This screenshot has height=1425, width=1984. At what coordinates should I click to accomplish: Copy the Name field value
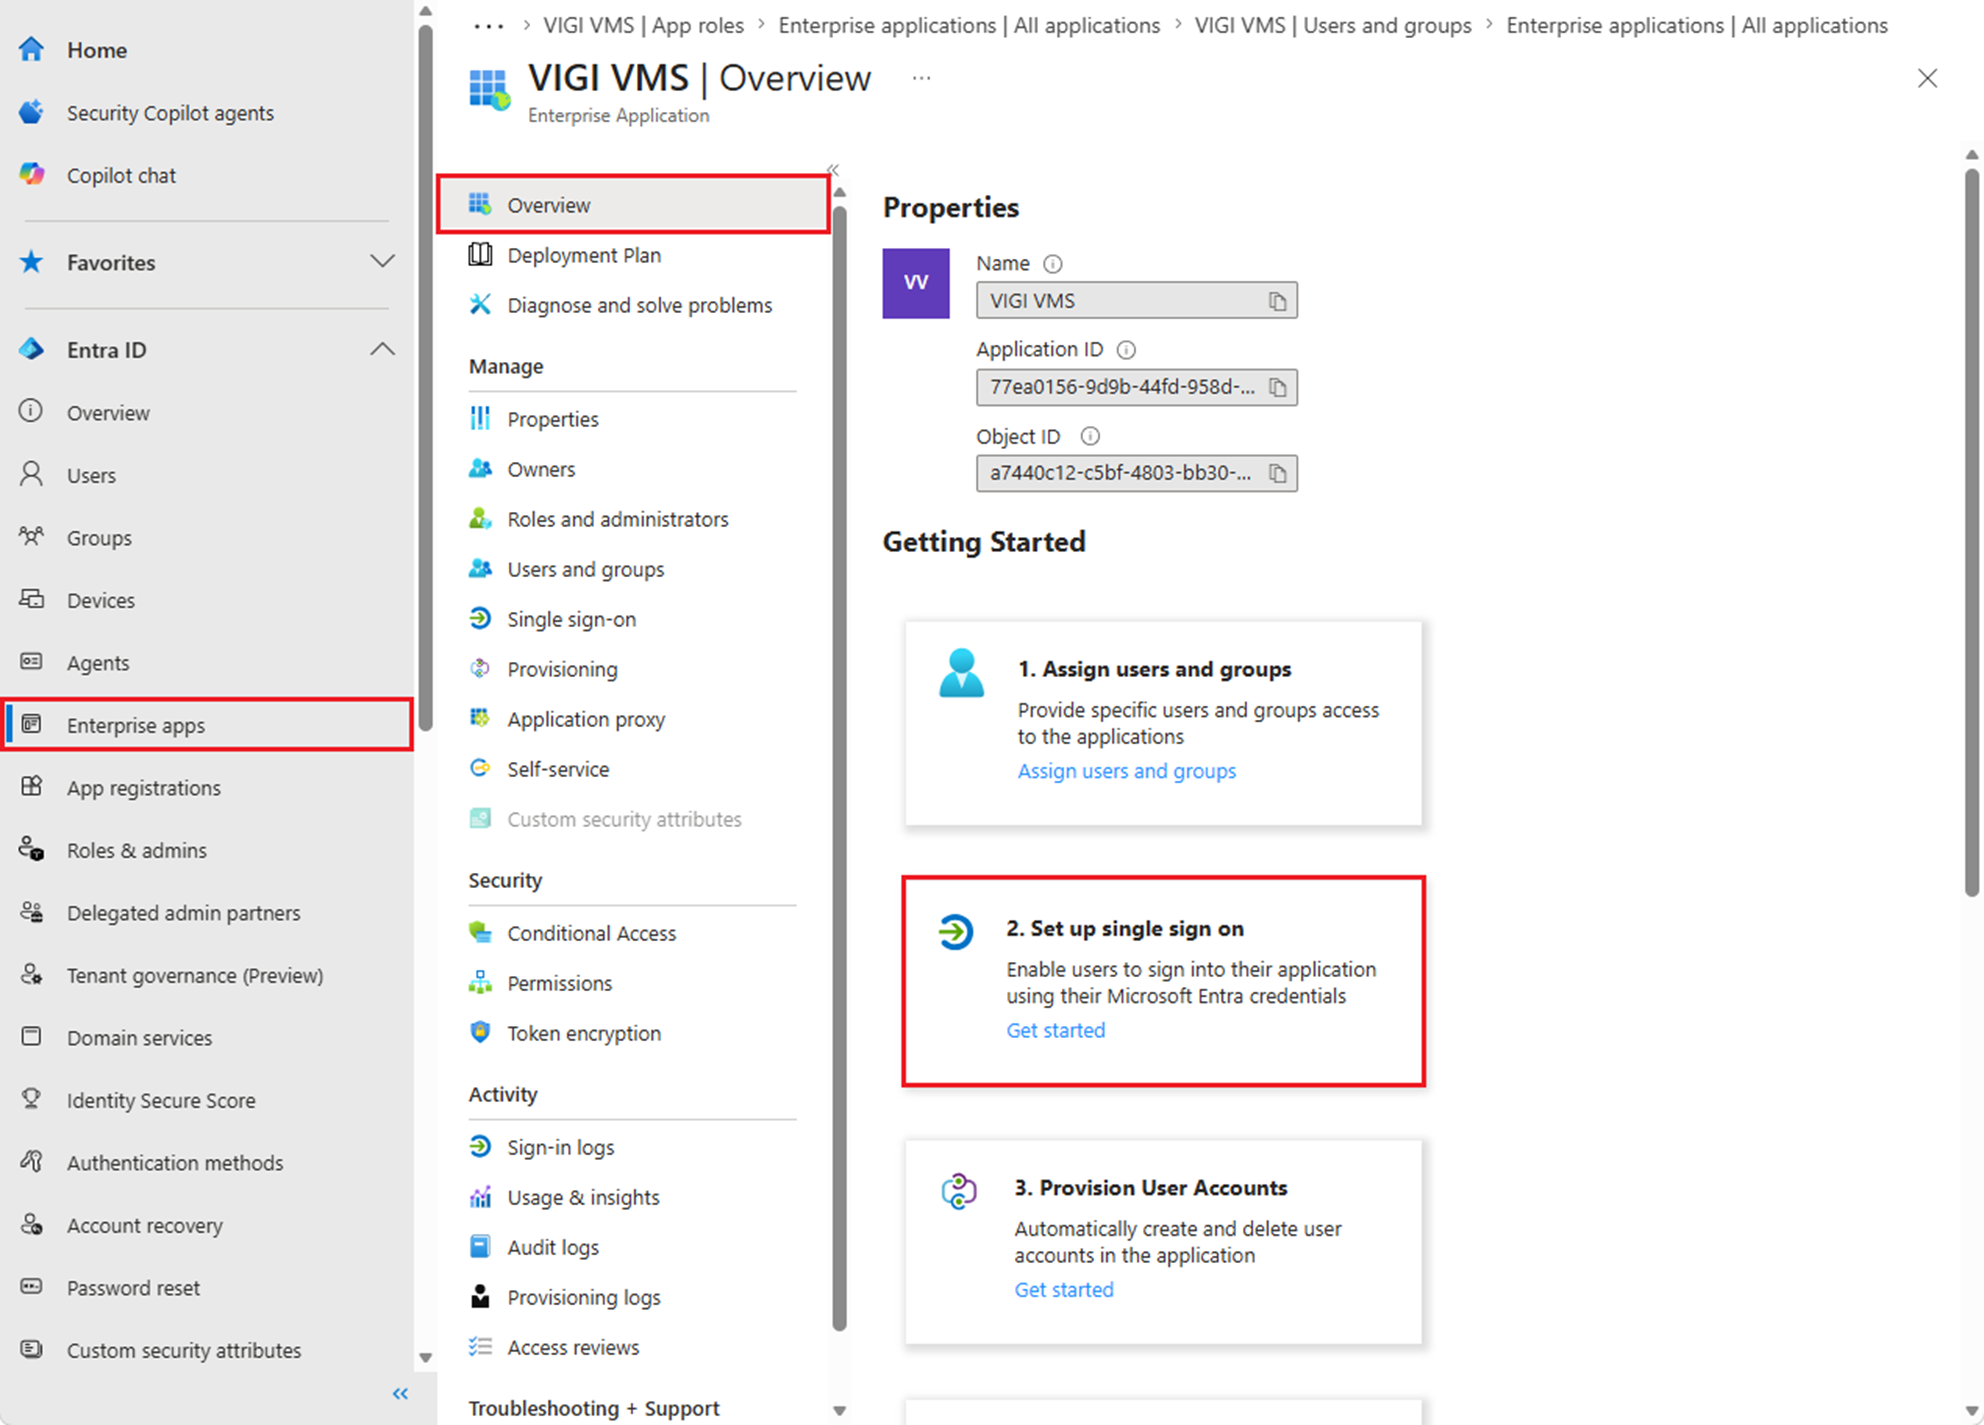[1277, 301]
